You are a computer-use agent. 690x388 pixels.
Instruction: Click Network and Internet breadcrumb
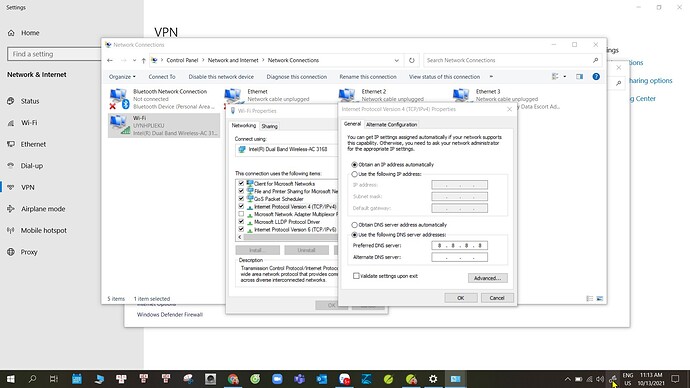click(233, 60)
